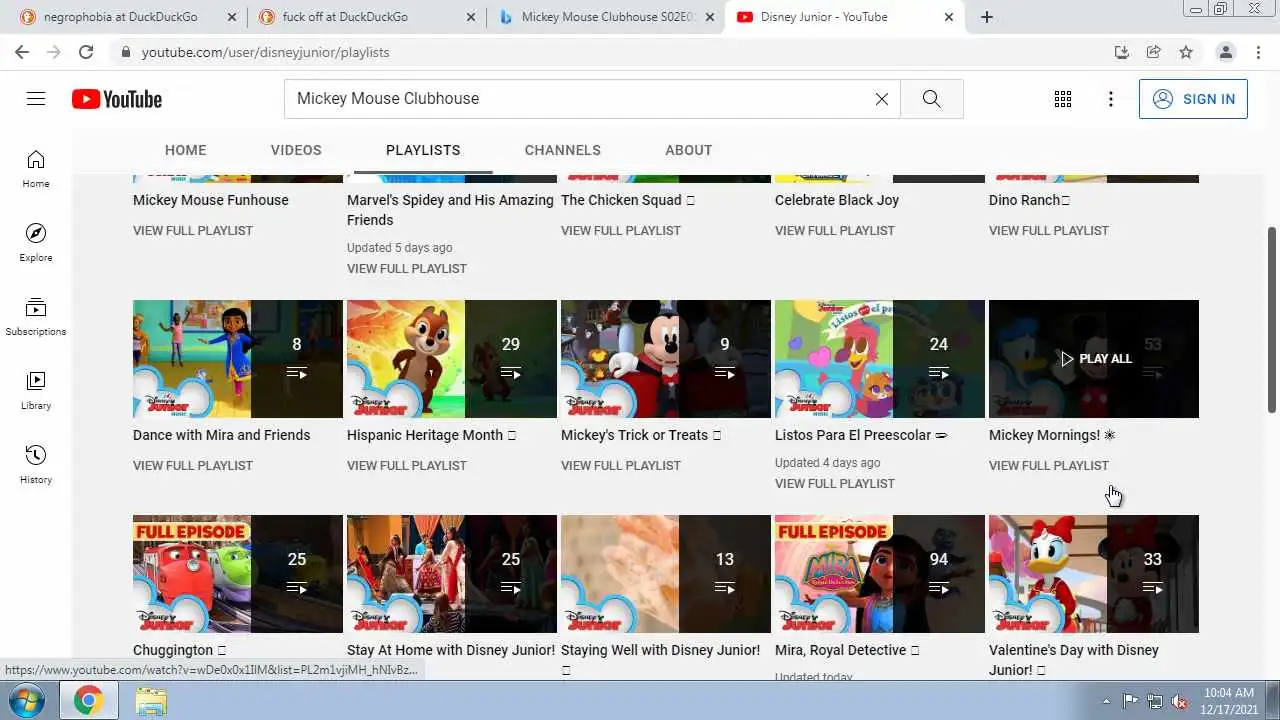
Task: Click the Windows Start button
Action: click(27, 700)
